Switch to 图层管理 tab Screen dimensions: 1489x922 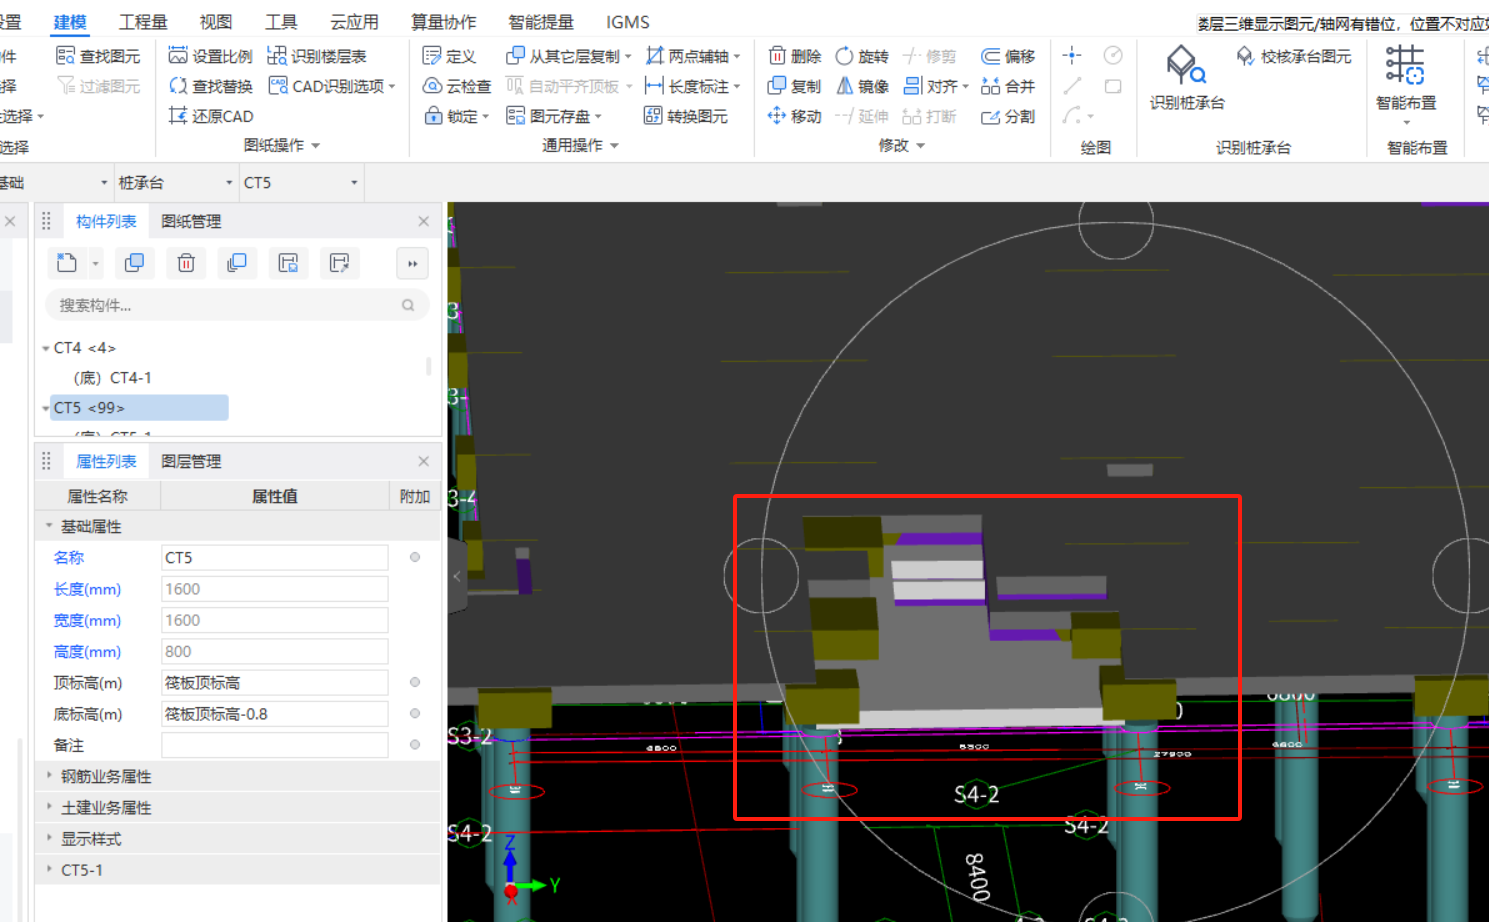[x=191, y=461]
